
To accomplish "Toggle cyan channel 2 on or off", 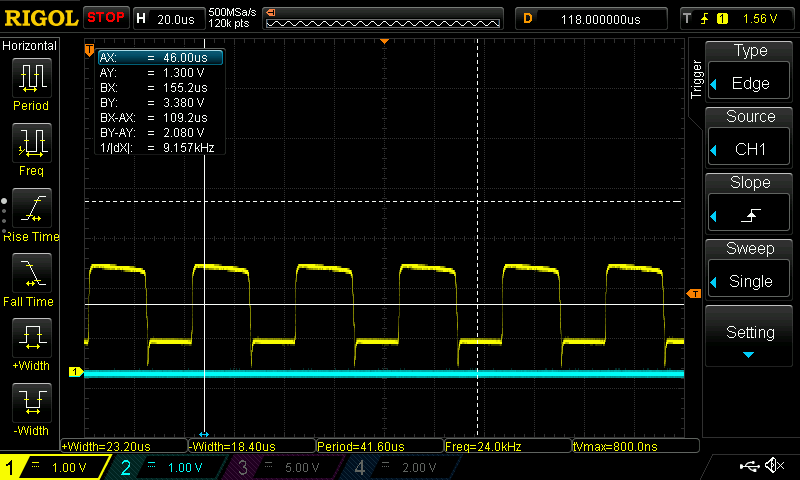I will coord(165,467).
